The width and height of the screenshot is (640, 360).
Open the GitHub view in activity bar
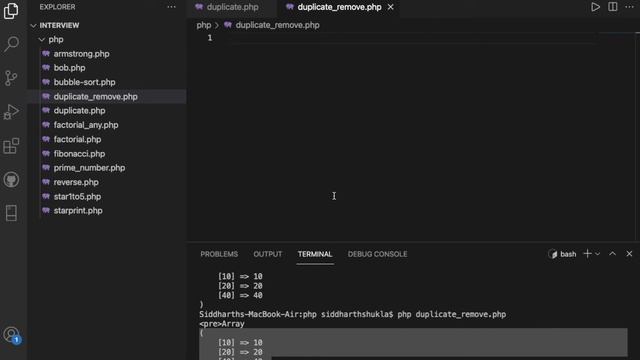(11, 180)
